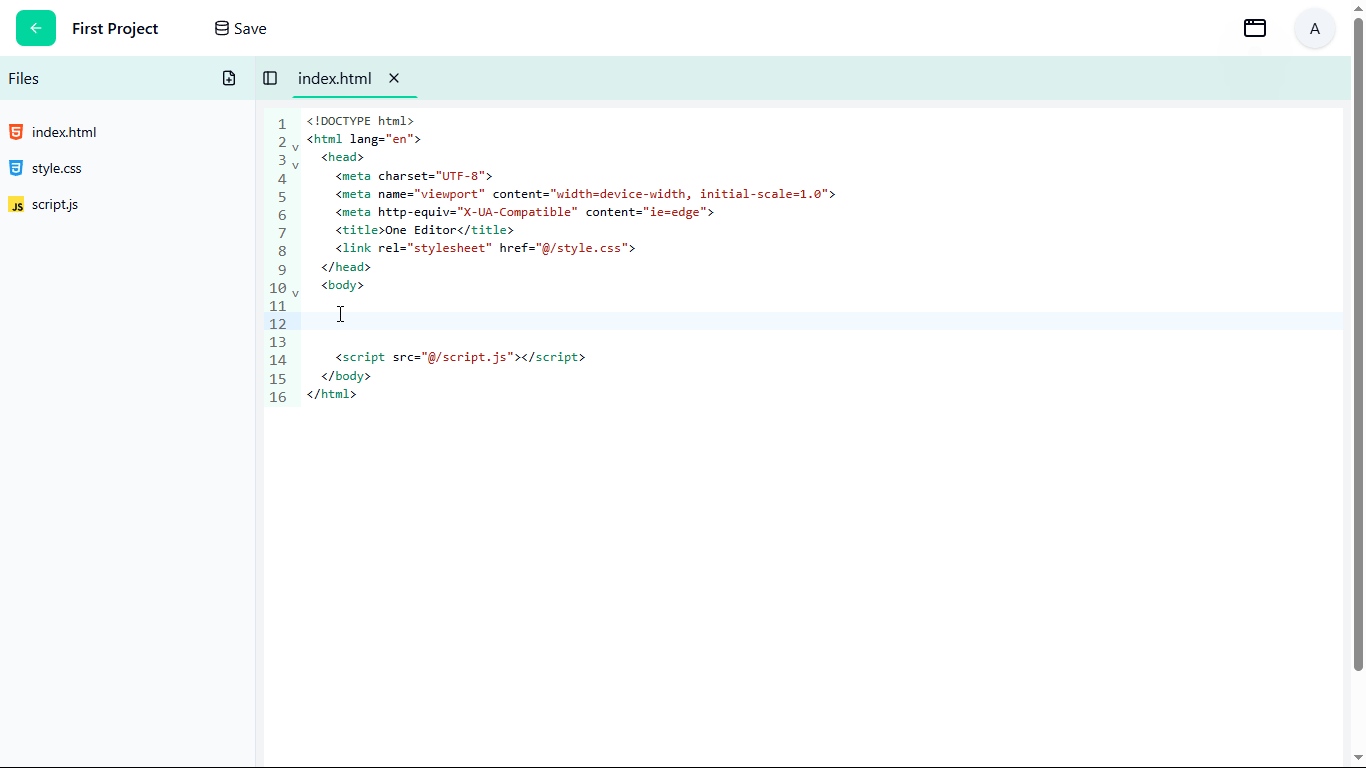This screenshot has height=768, width=1366.
Task: Open the browser preview window icon
Action: (x=1254, y=28)
